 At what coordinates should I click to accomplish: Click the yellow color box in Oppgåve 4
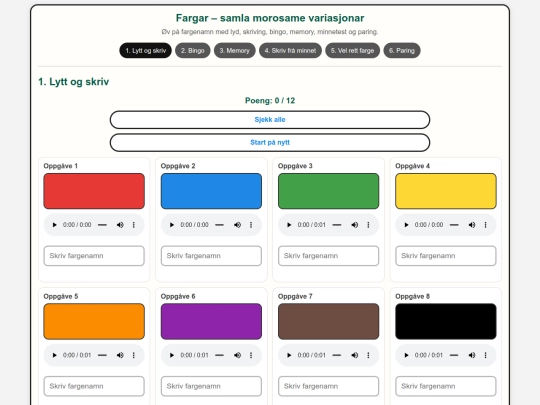pyautogui.click(x=446, y=191)
